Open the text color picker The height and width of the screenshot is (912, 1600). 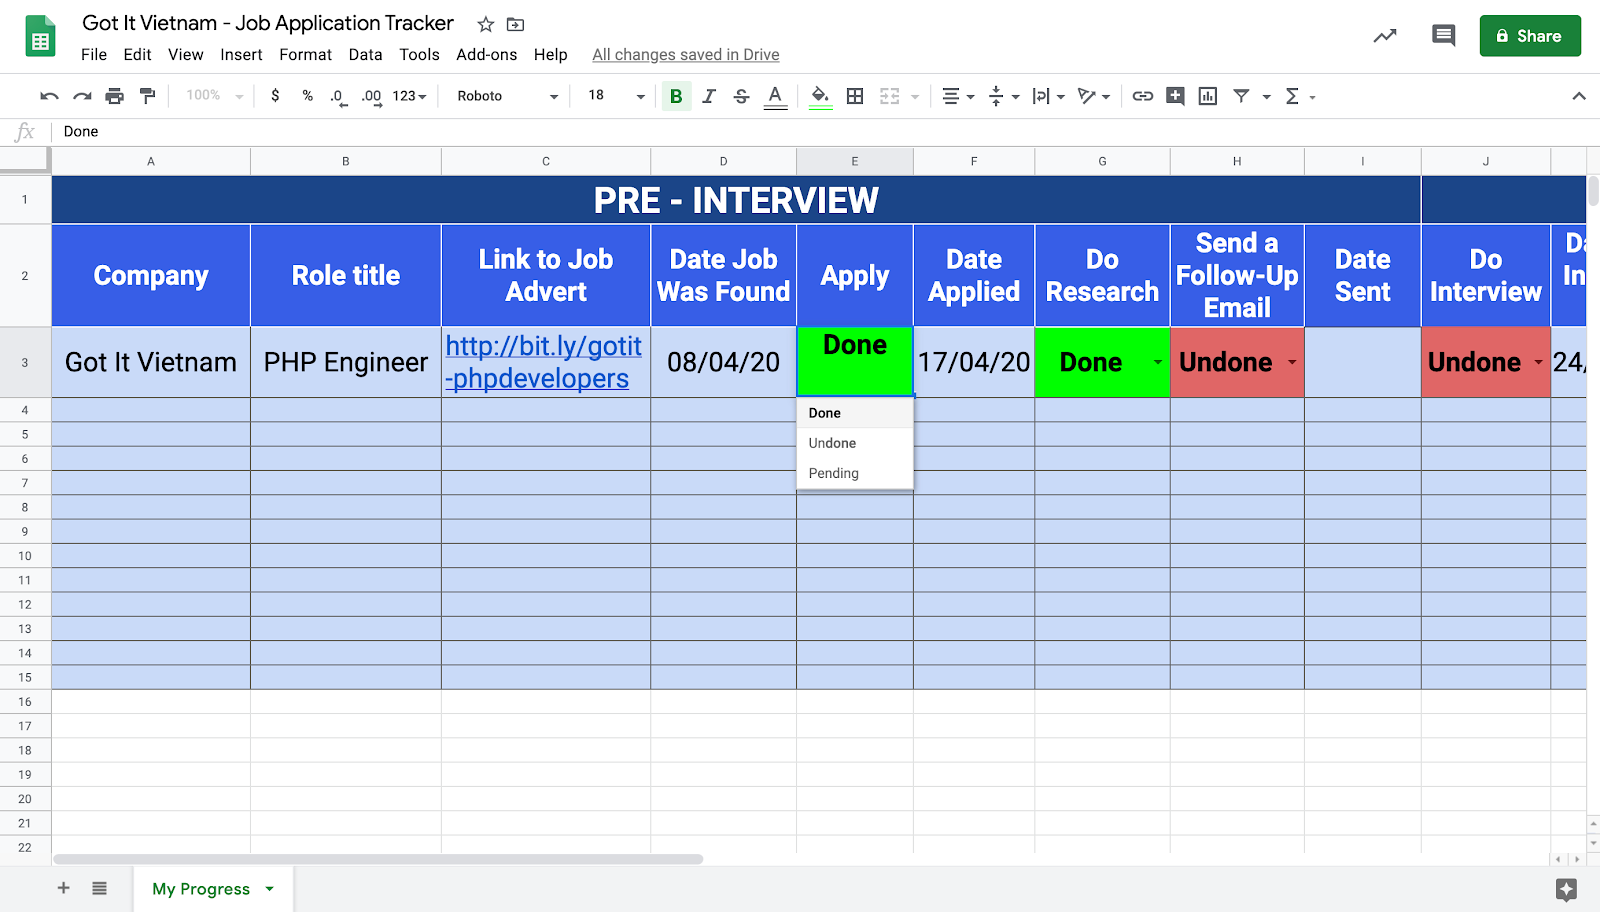(775, 96)
